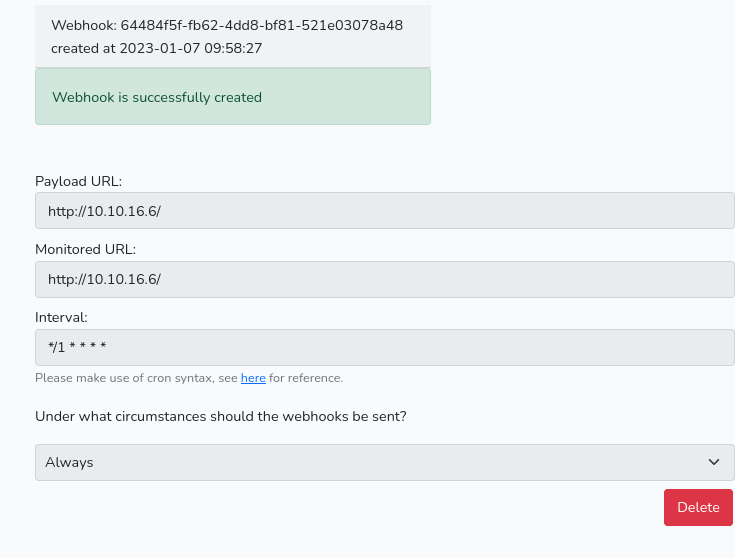Click the 'Please make use of cron syntax' hint

[x=124, y=378]
